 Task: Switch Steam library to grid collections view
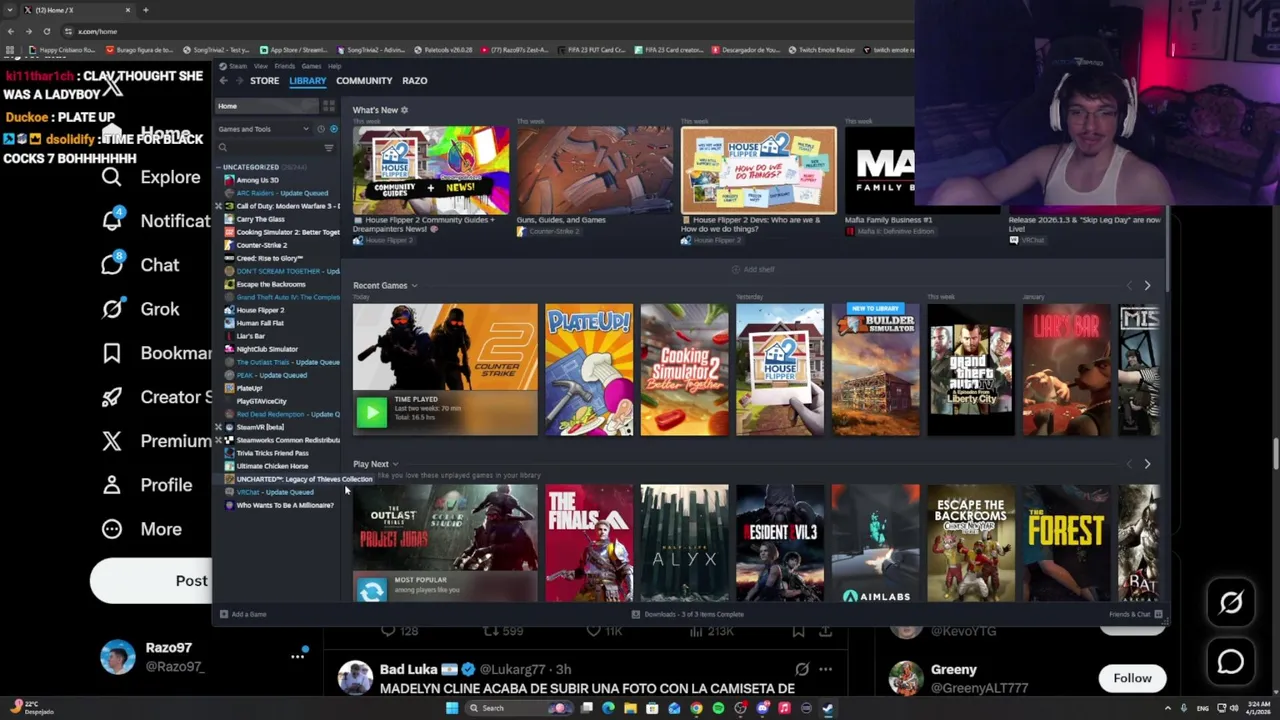coord(329,105)
